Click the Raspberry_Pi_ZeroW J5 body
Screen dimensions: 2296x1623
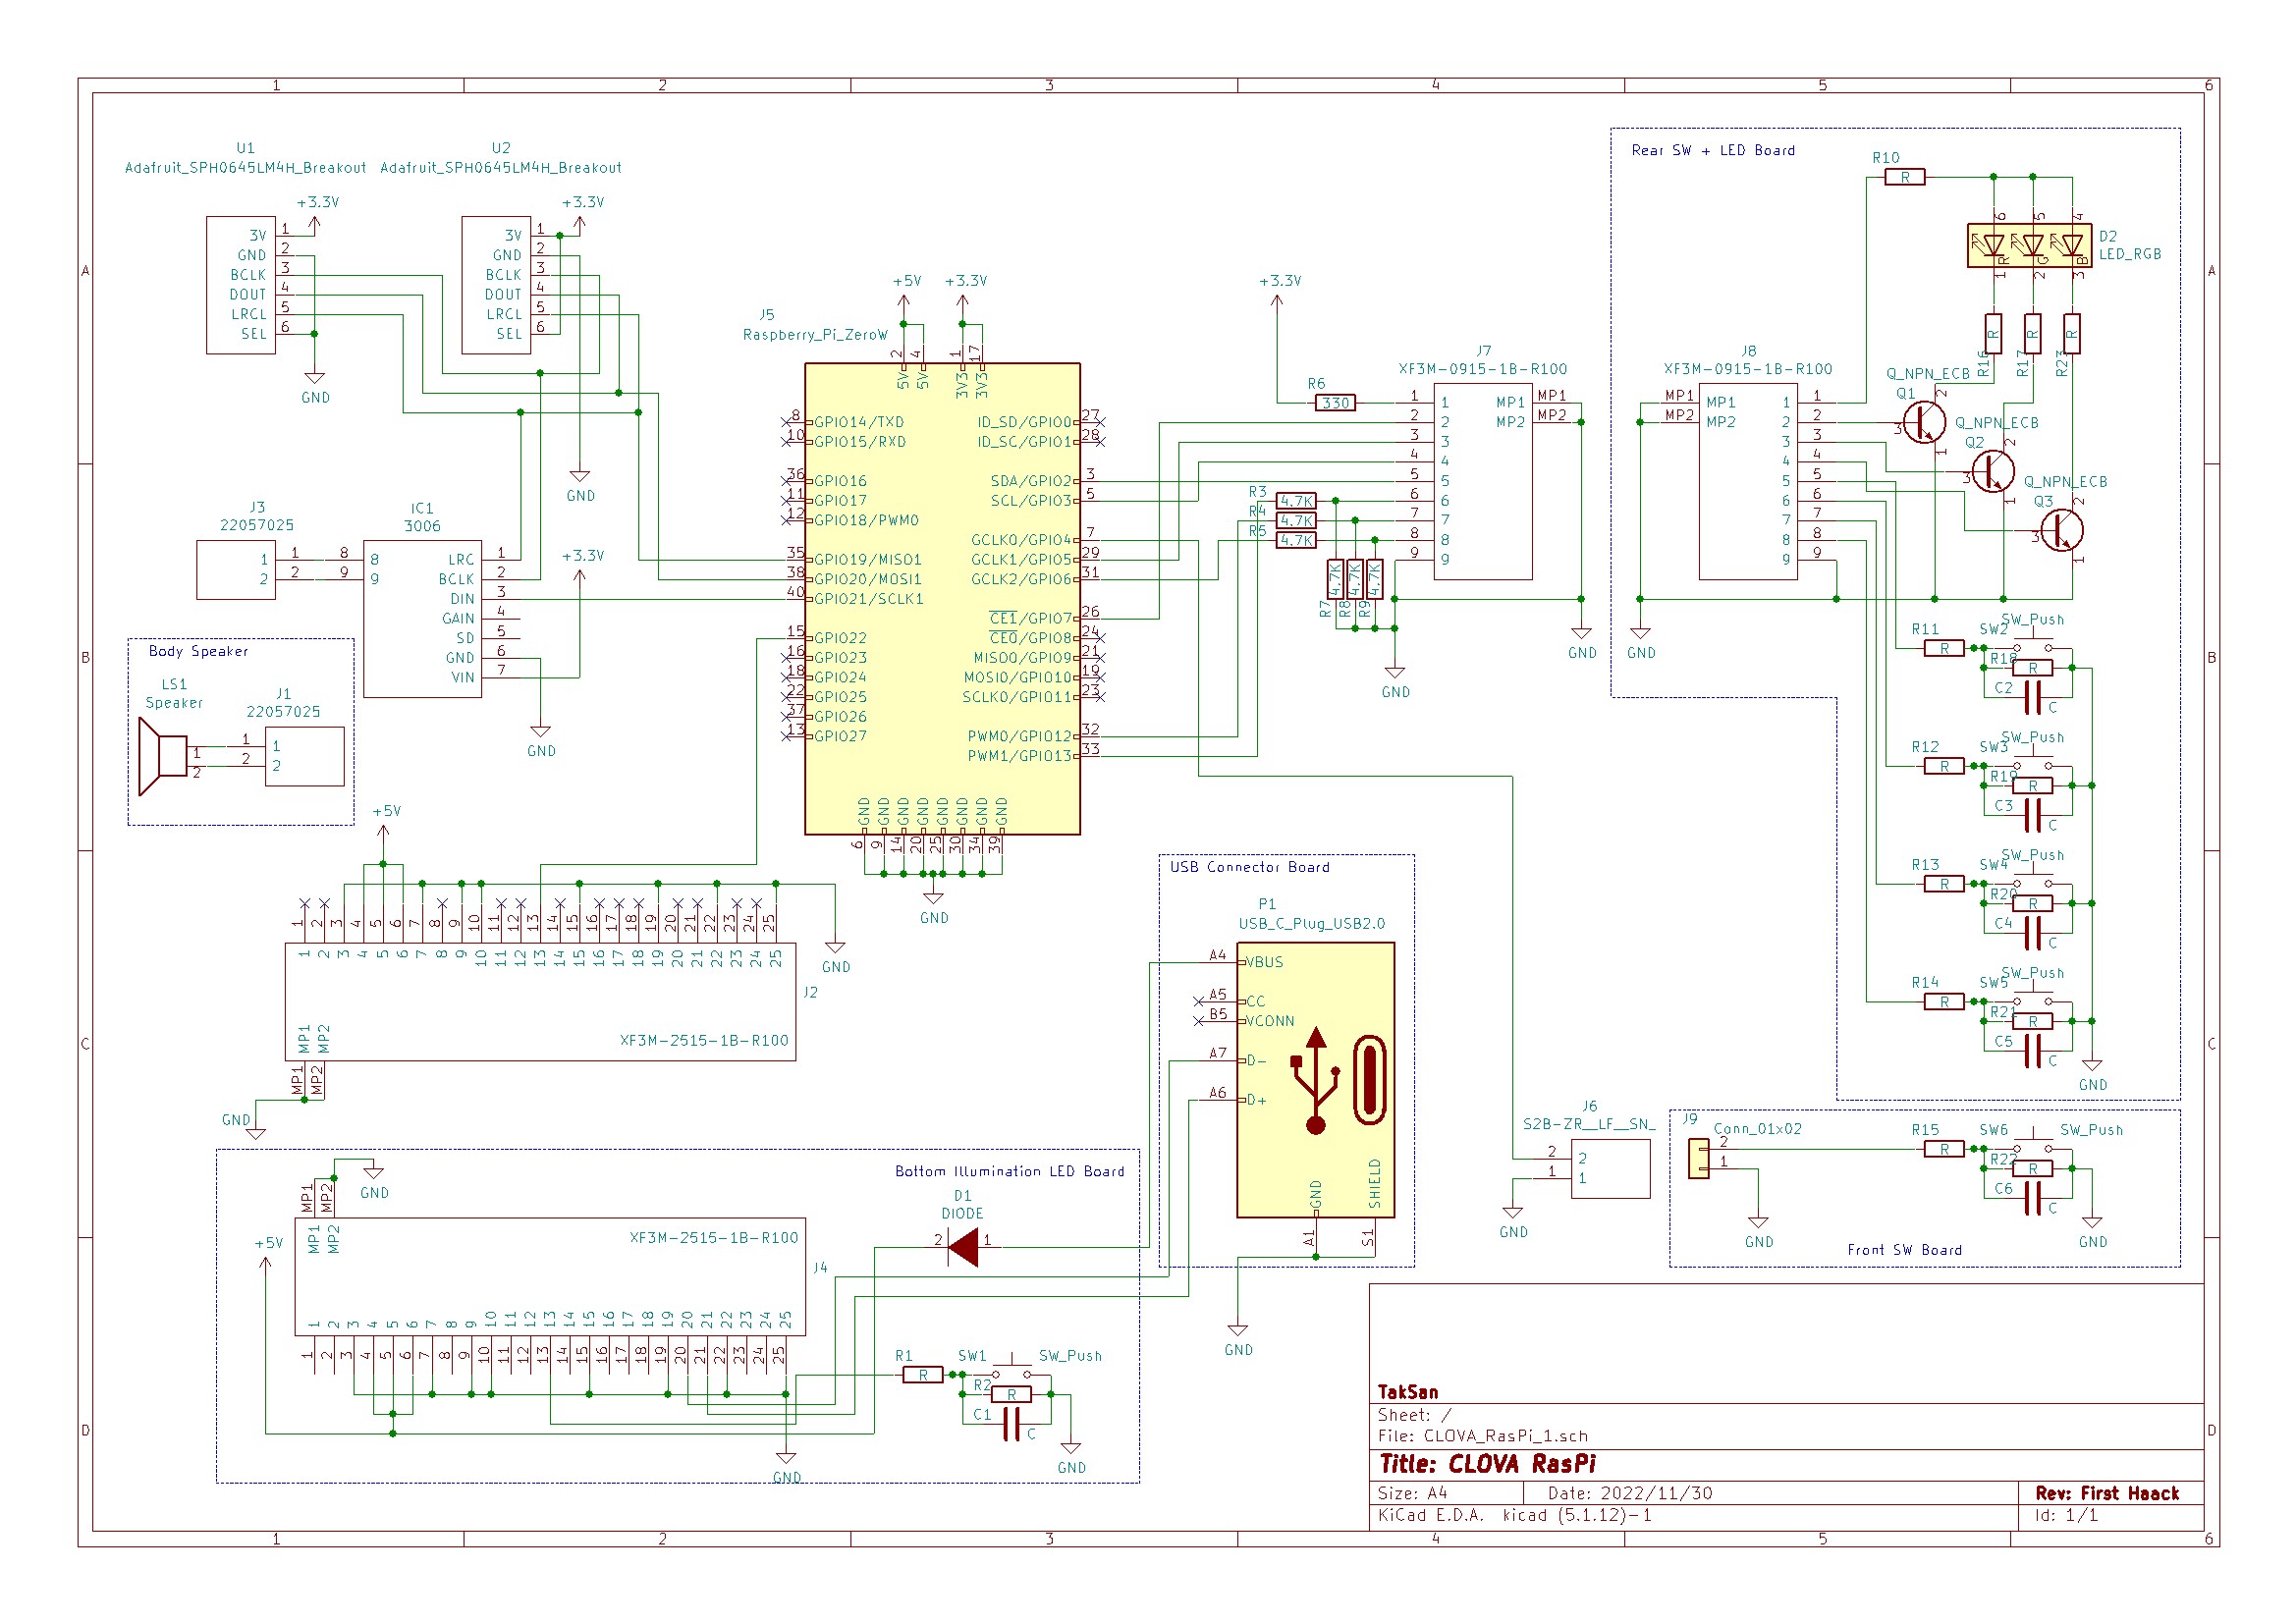[942, 600]
